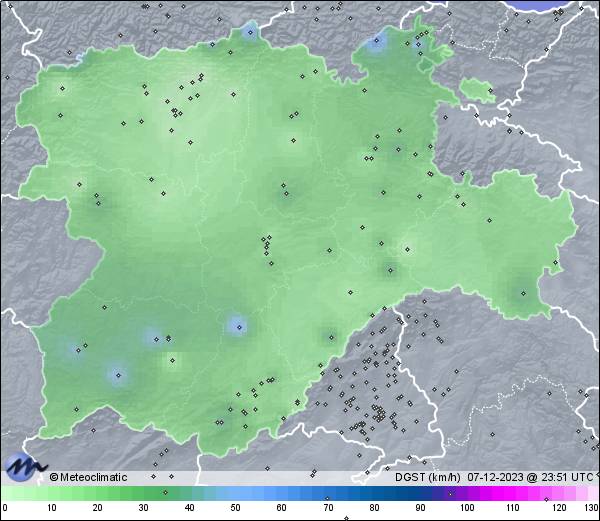Screen dimensions: 600x521
Task: Click the light blue band above 50
Action: coord(235,493)
